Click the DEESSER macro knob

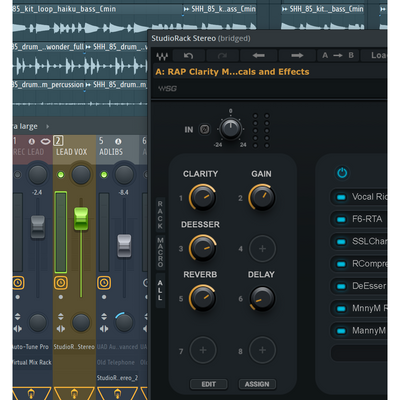point(202,248)
